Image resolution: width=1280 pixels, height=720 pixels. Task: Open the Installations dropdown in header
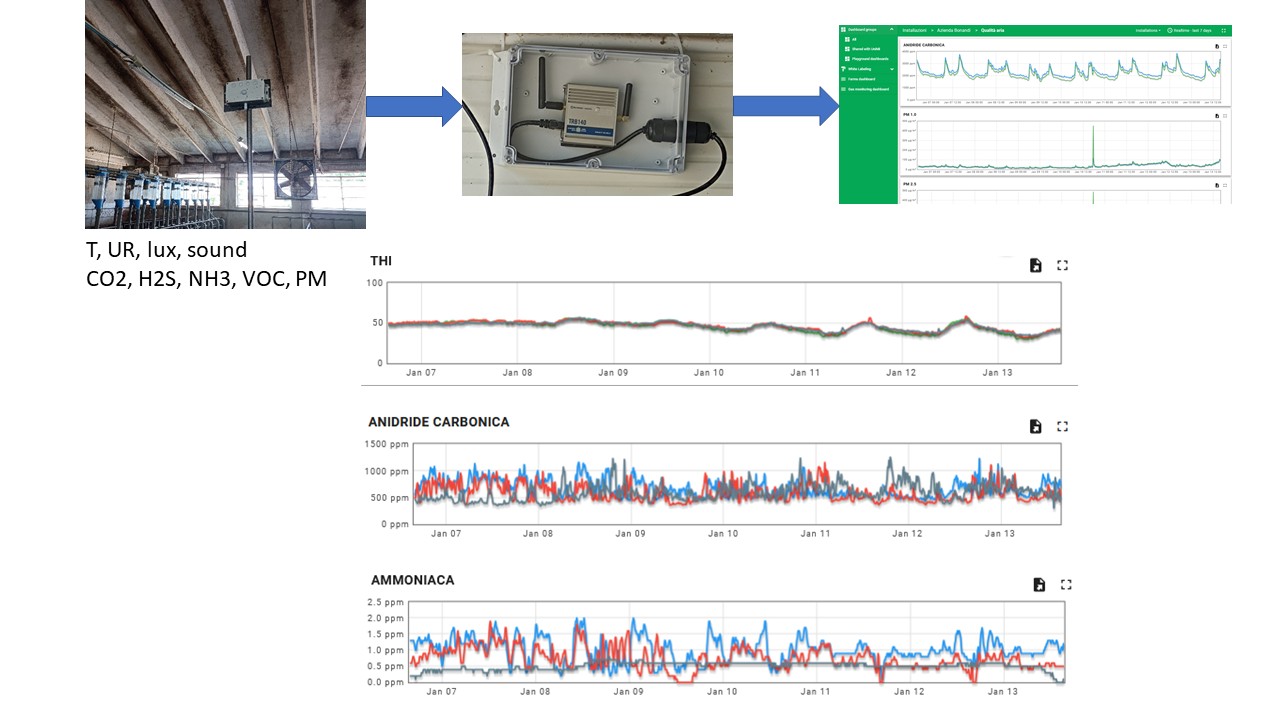(x=1148, y=30)
